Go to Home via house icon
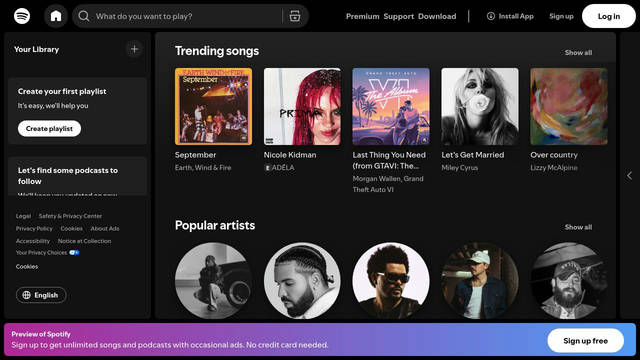640x360 pixels. 56,16
